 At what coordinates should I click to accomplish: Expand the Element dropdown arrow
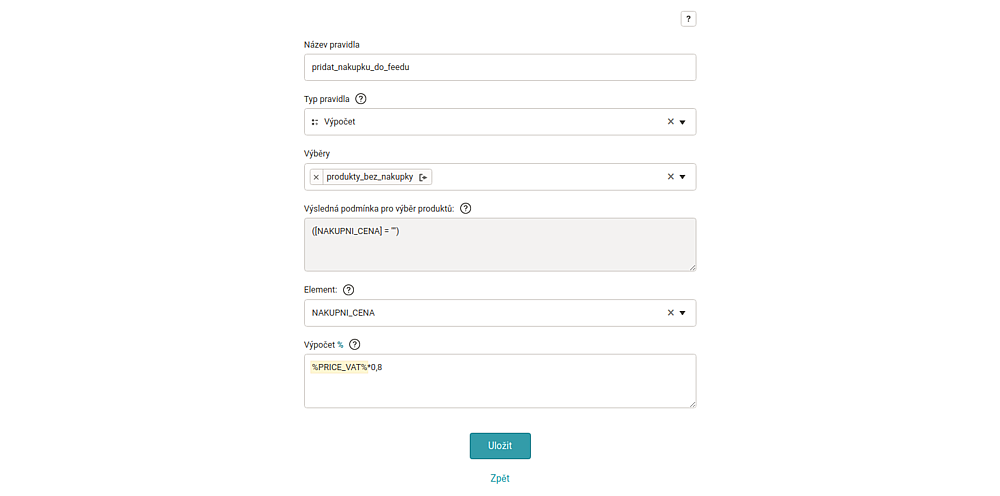coord(682,314)
